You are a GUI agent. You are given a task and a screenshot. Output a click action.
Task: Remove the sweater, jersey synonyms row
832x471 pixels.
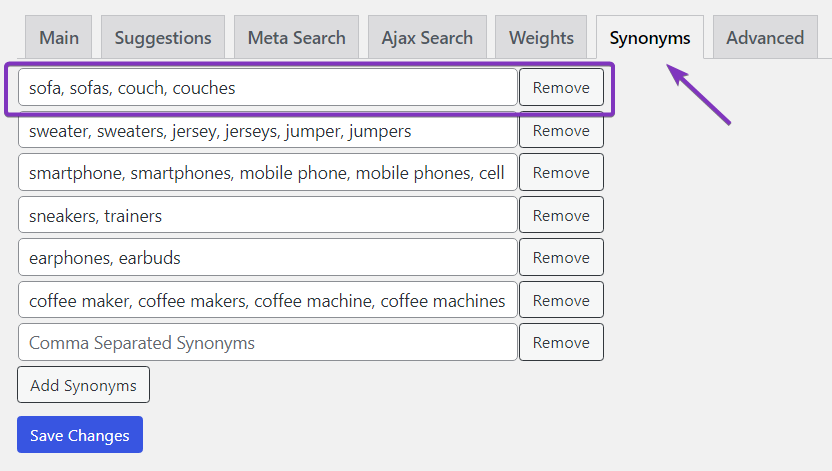[x=561, y=130]
